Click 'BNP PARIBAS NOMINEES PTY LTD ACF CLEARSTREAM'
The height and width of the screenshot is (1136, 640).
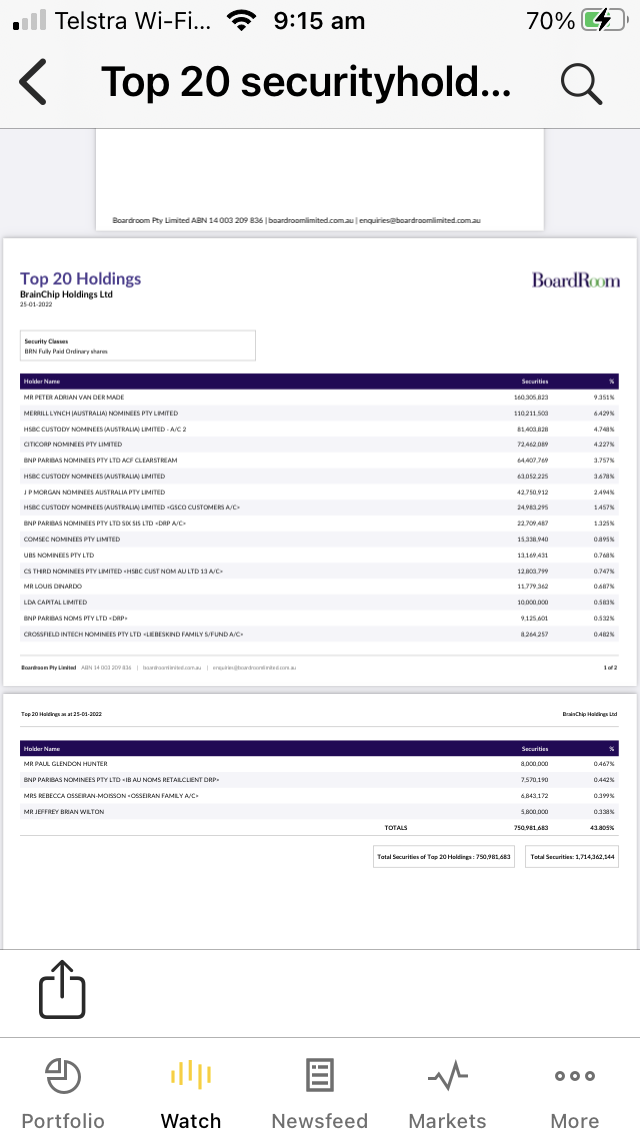[100, 460]
